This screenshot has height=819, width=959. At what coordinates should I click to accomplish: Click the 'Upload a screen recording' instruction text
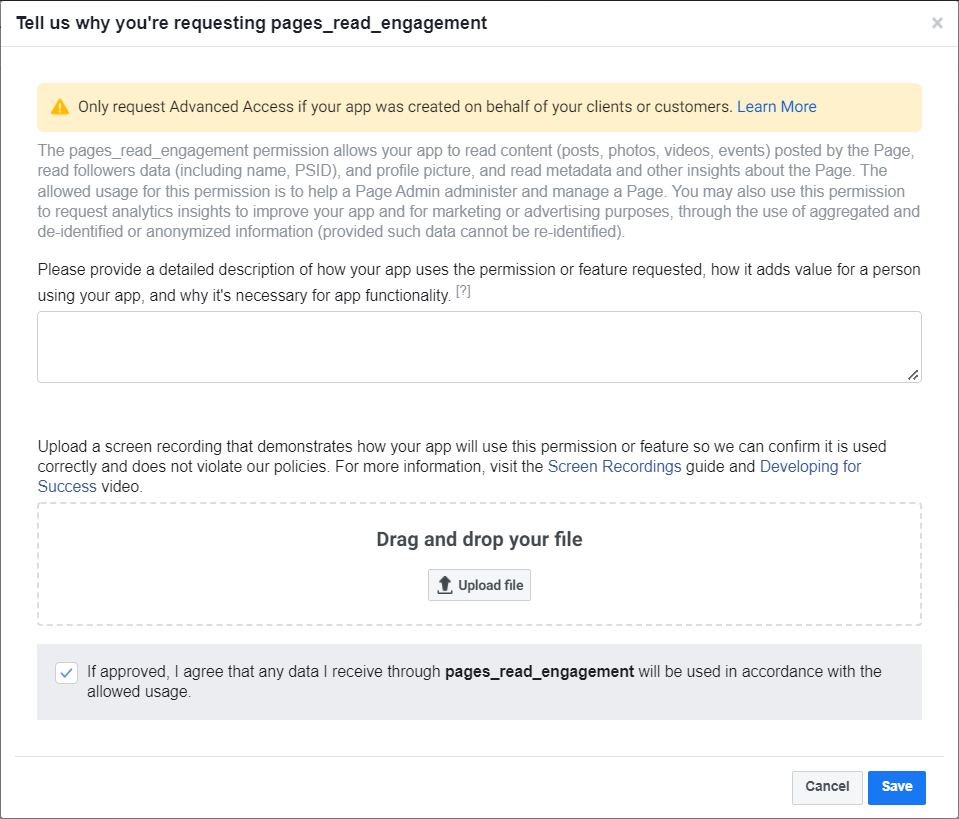tap(460, 447)
